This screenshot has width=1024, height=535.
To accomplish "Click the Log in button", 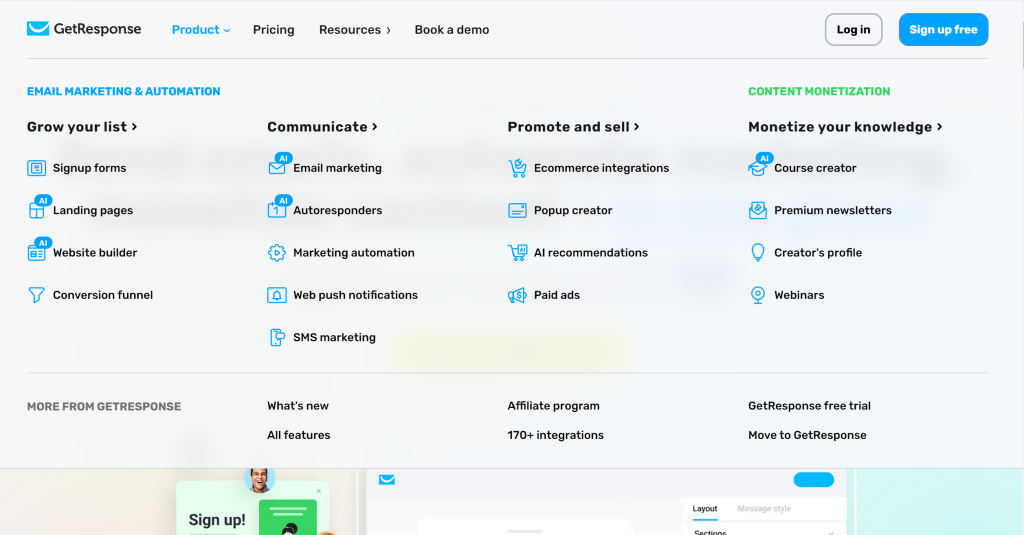I will click(x=854, y=29).
